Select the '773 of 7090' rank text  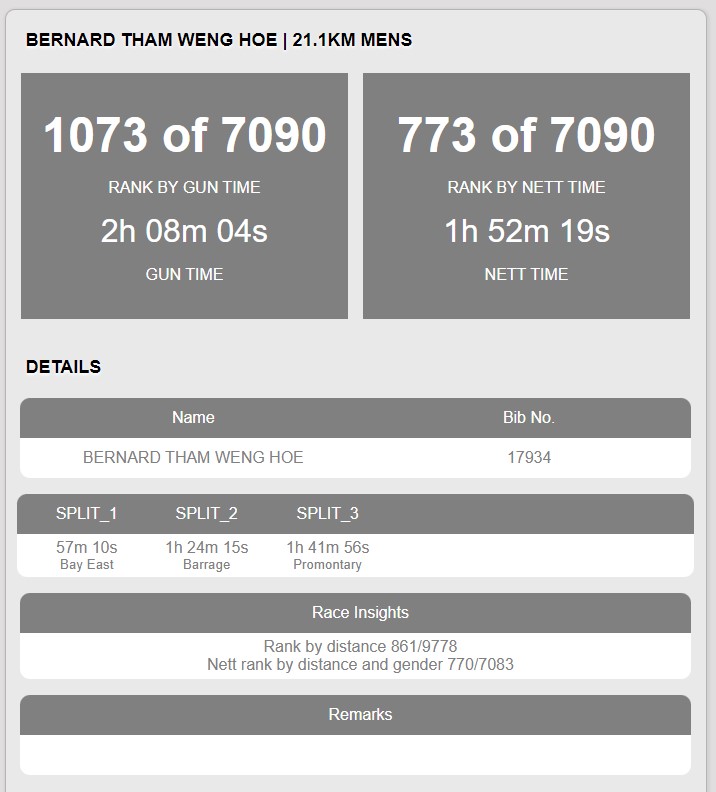(526, 134)
